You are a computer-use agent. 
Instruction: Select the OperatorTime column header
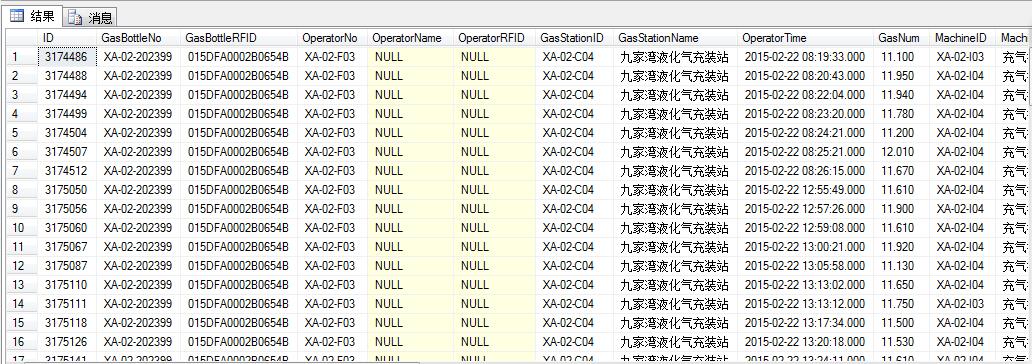(x=806, y=38)
